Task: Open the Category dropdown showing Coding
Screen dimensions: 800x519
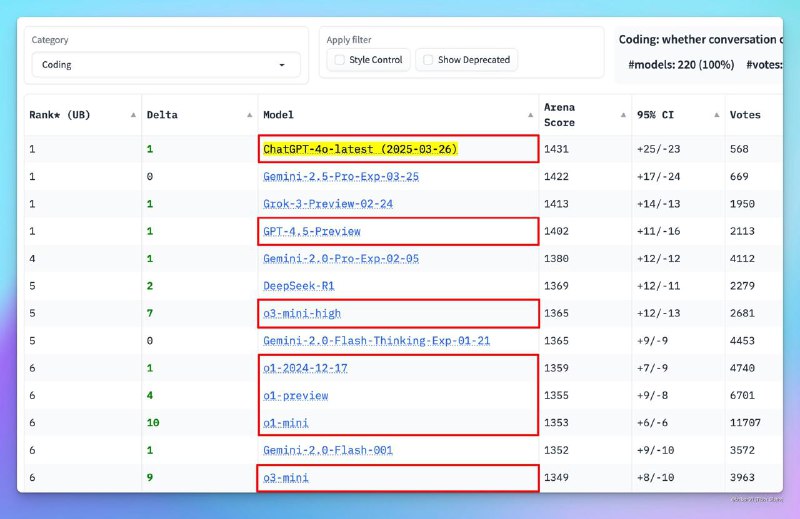Action: click(x=166, y=65)
